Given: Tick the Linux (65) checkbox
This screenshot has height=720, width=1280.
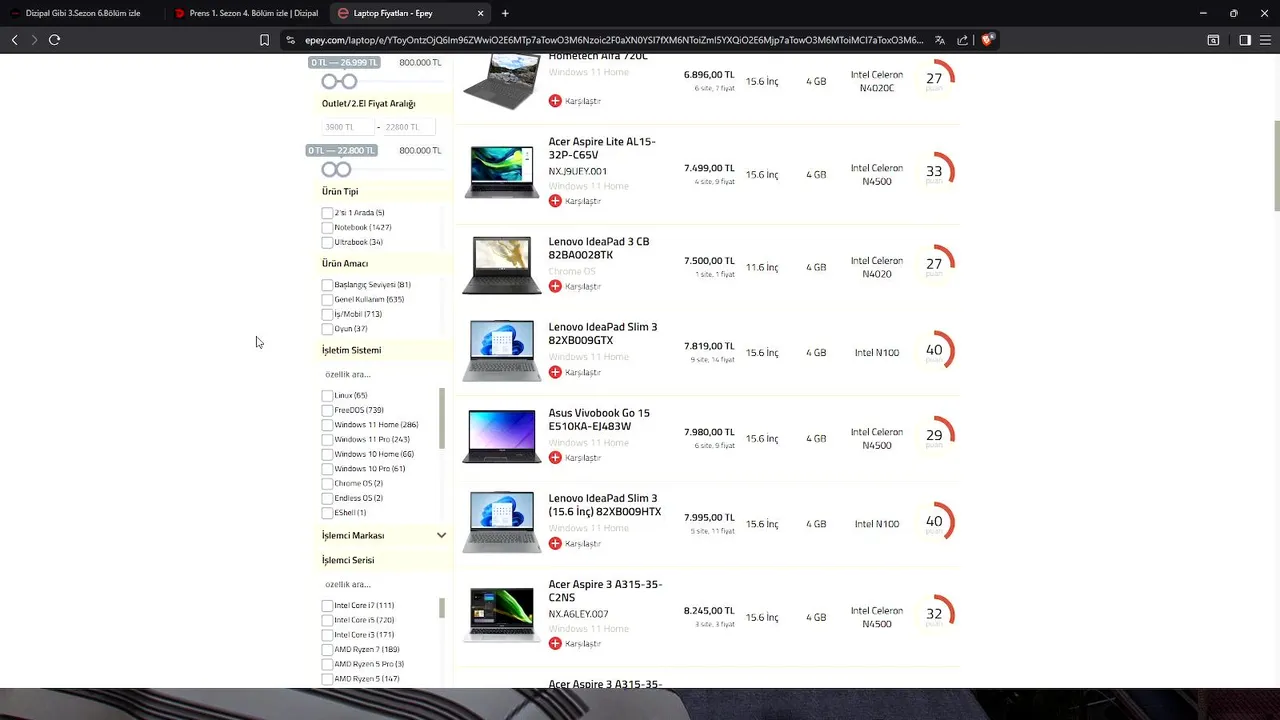Looking at the screenshot, I should (x=327, y=395).
